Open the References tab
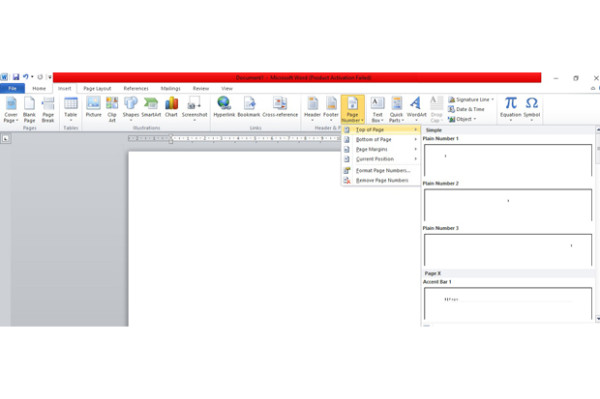Screen dimensions: 600x399 [x=136, y=88]
